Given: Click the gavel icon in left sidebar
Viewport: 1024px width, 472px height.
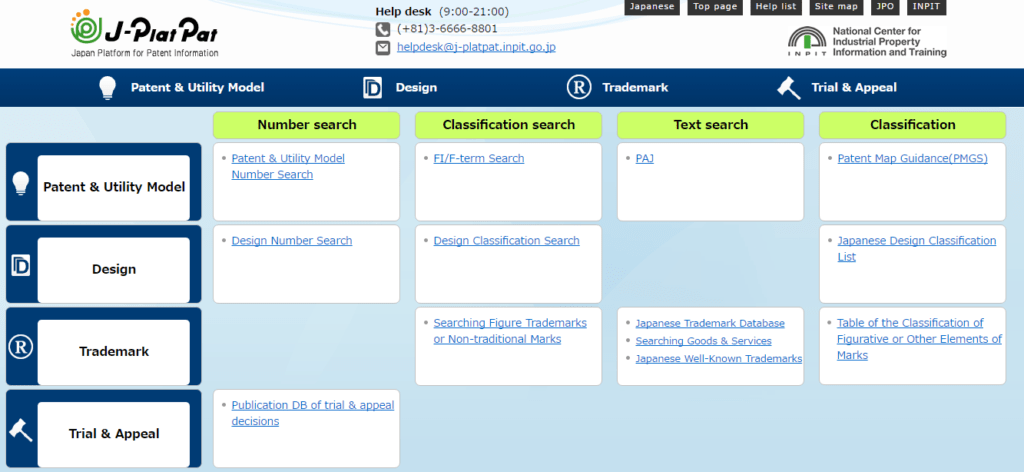Looking at the screenshot, I should tap(20, 430).
